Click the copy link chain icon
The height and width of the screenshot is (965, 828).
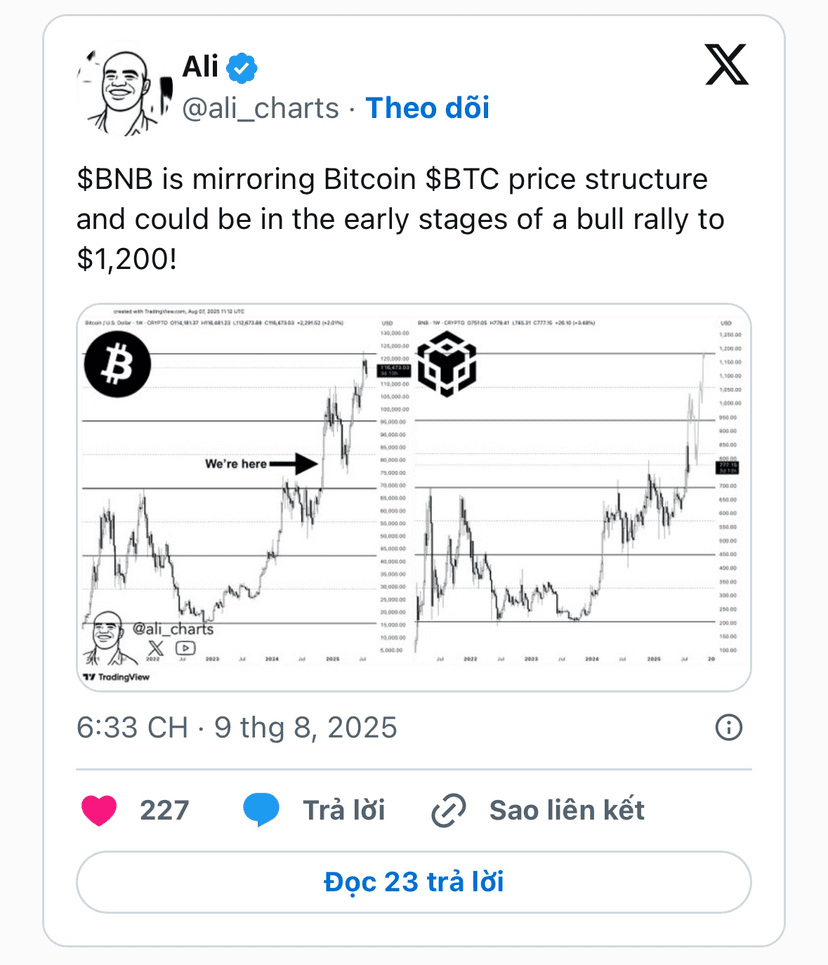448,810
